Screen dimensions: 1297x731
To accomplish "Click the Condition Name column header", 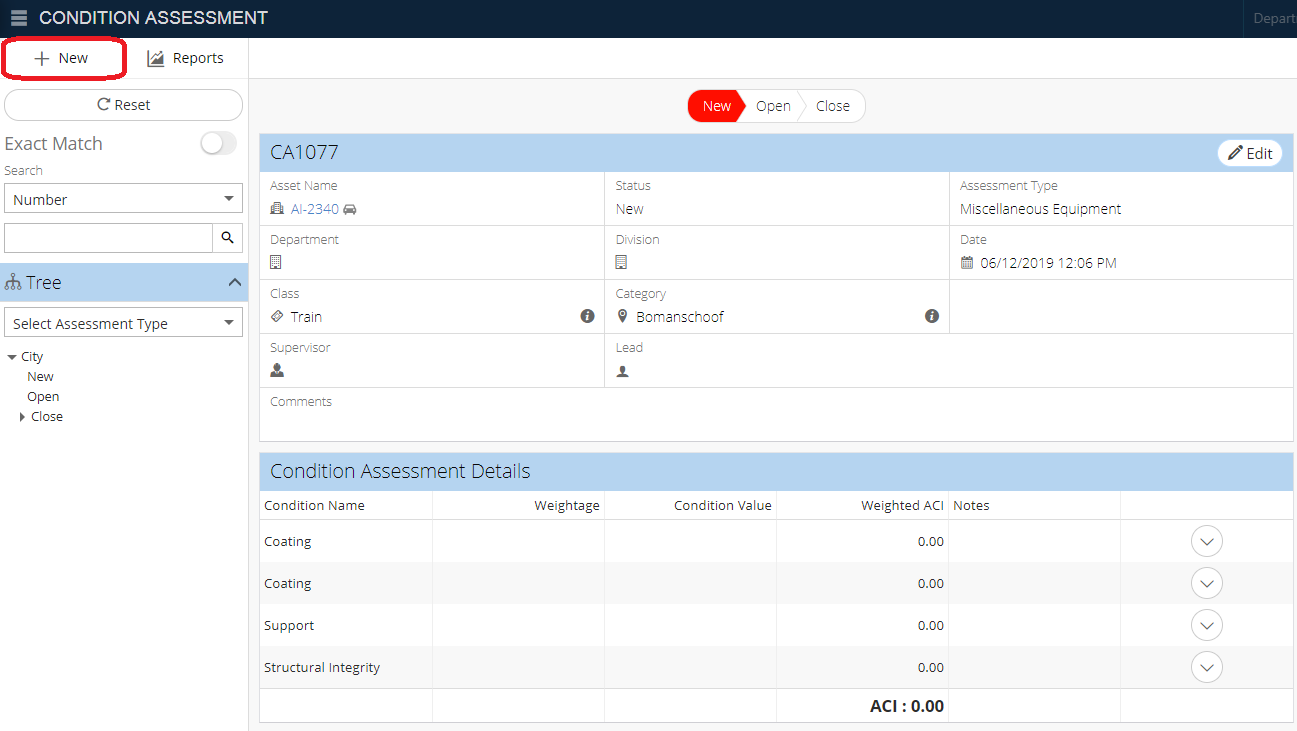I will [314, 506].
